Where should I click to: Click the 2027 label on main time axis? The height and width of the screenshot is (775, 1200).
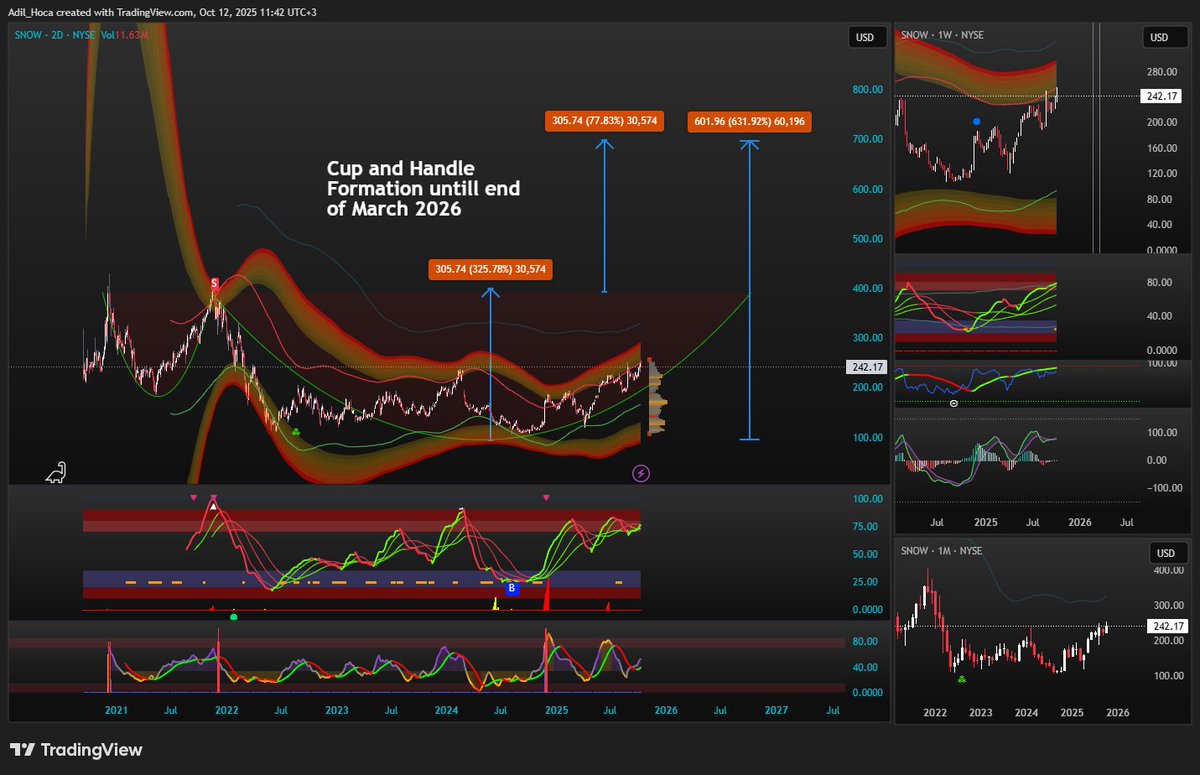click(x=776, y=710)
